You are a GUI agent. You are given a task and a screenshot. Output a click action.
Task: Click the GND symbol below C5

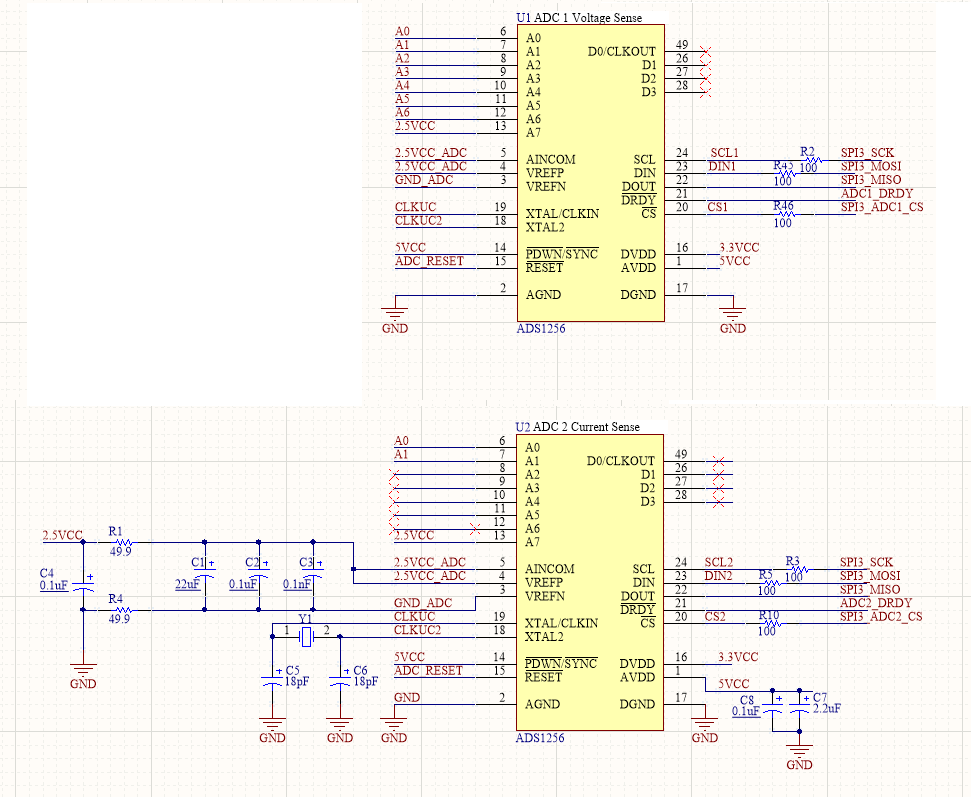click(x=272, y=730)
